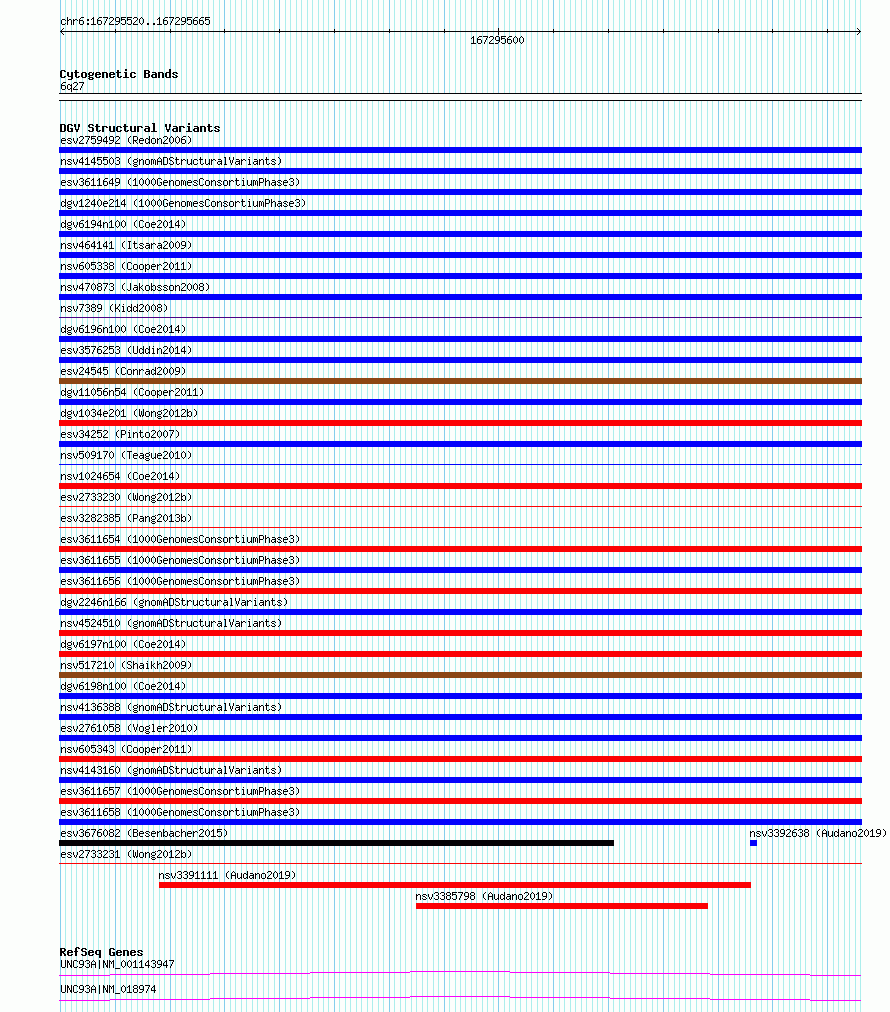
Task: Click the 167295600 ruler position label
Action: coord(497,40)
